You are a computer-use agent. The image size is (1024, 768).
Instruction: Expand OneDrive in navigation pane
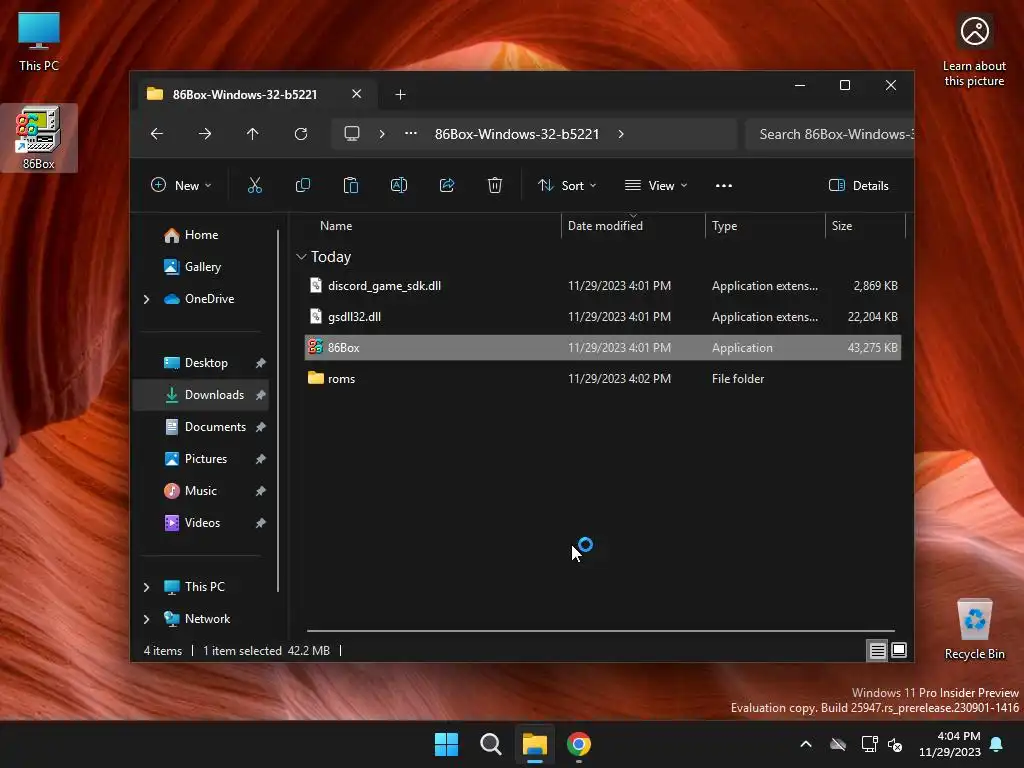[146, 299]
